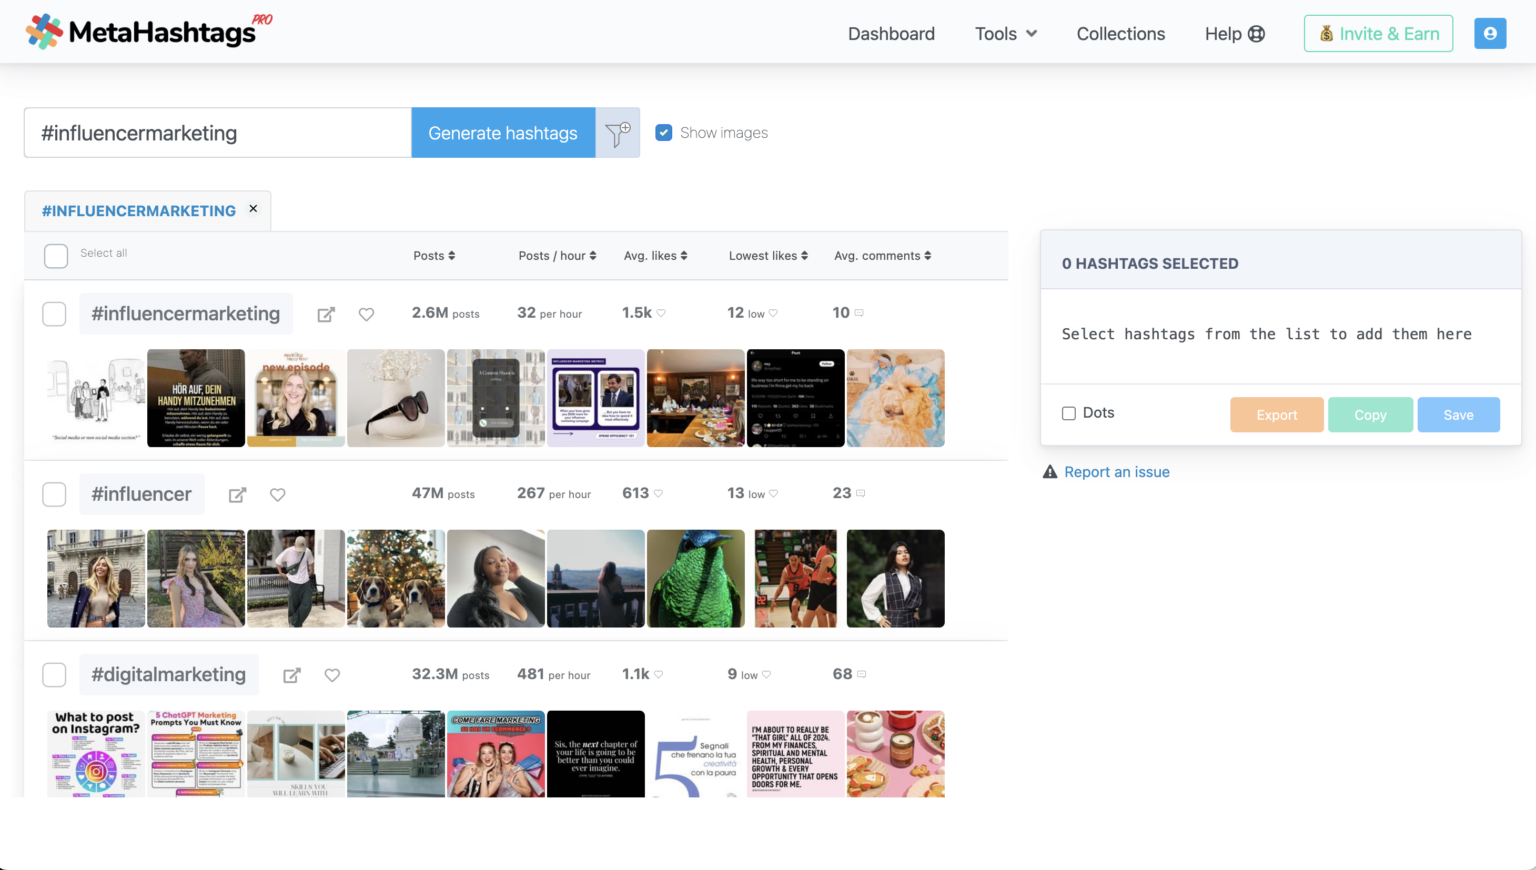This screenshot has width=1536, height=870.
Task: Open the Tools dropdown menu
Action: (x=1005, y=33)
